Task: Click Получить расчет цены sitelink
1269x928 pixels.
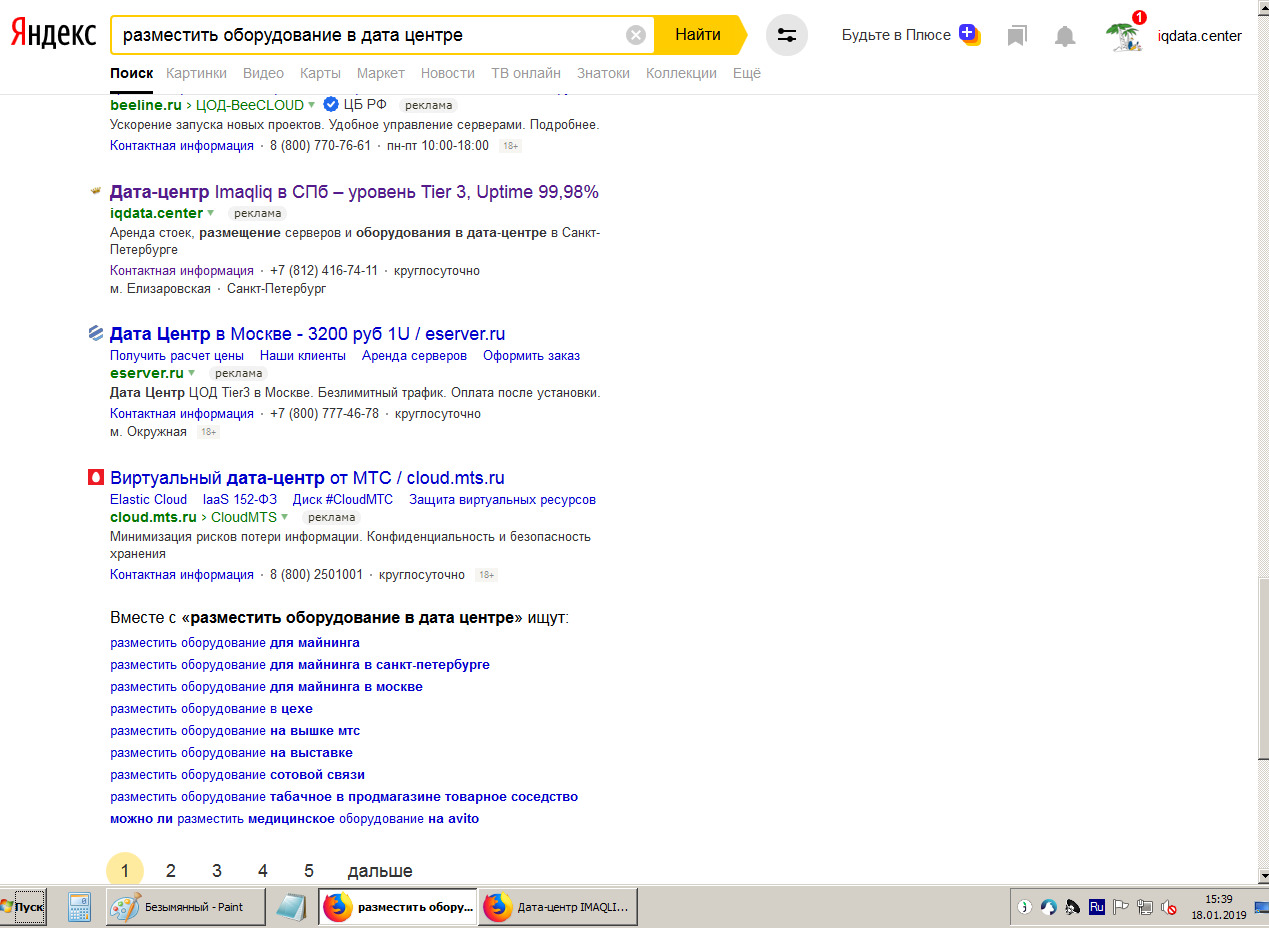Action: coord(177,356)
